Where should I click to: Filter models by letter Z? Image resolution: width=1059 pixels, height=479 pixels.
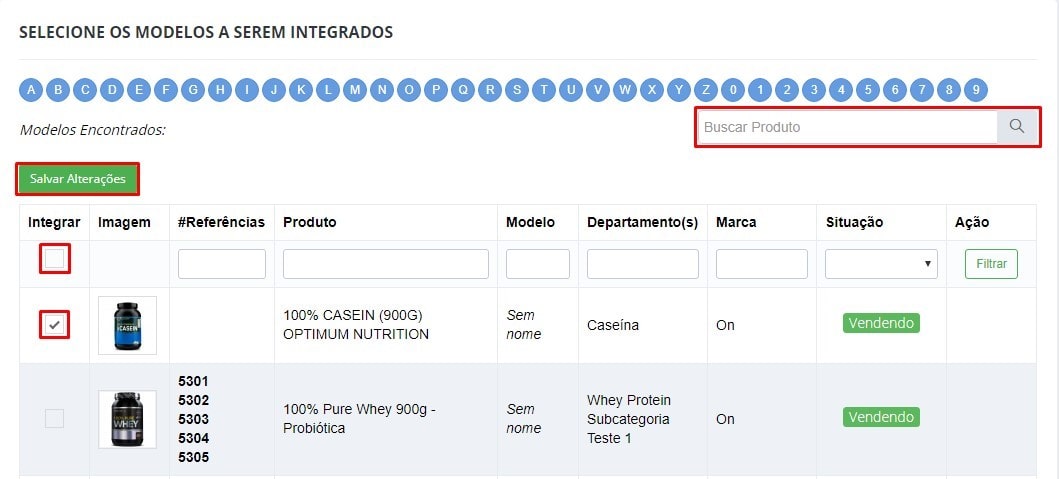click(706, 90)
